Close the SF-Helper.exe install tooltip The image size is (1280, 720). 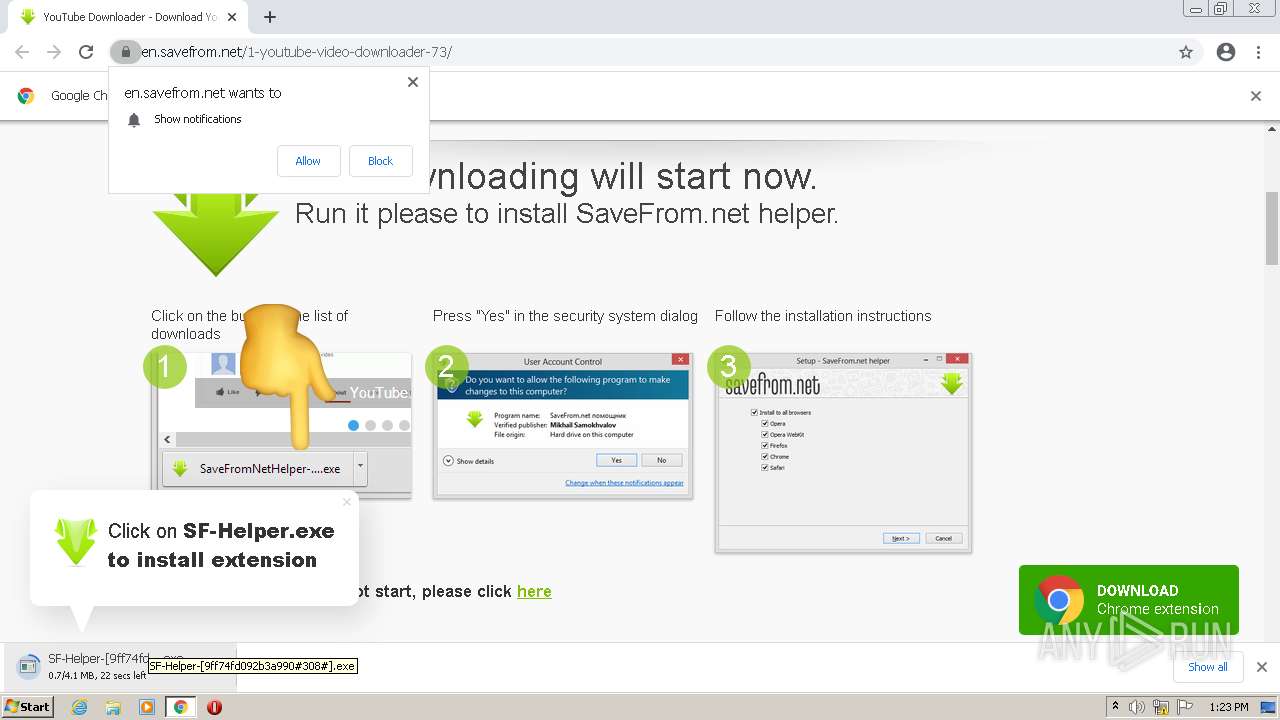point(347,502)
